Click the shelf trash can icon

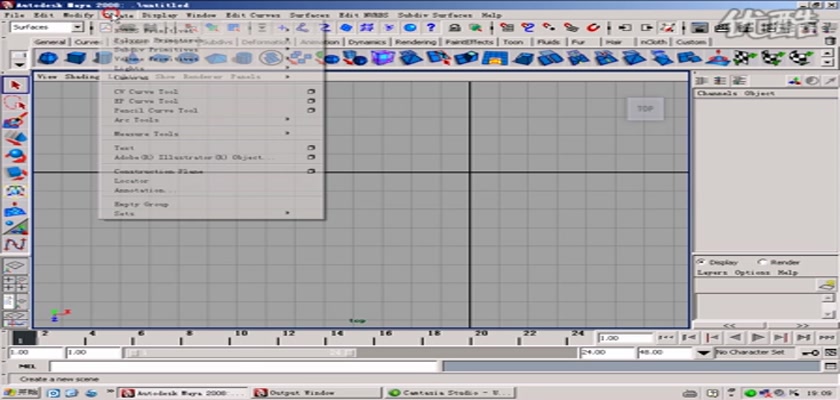tap(829, 41)
